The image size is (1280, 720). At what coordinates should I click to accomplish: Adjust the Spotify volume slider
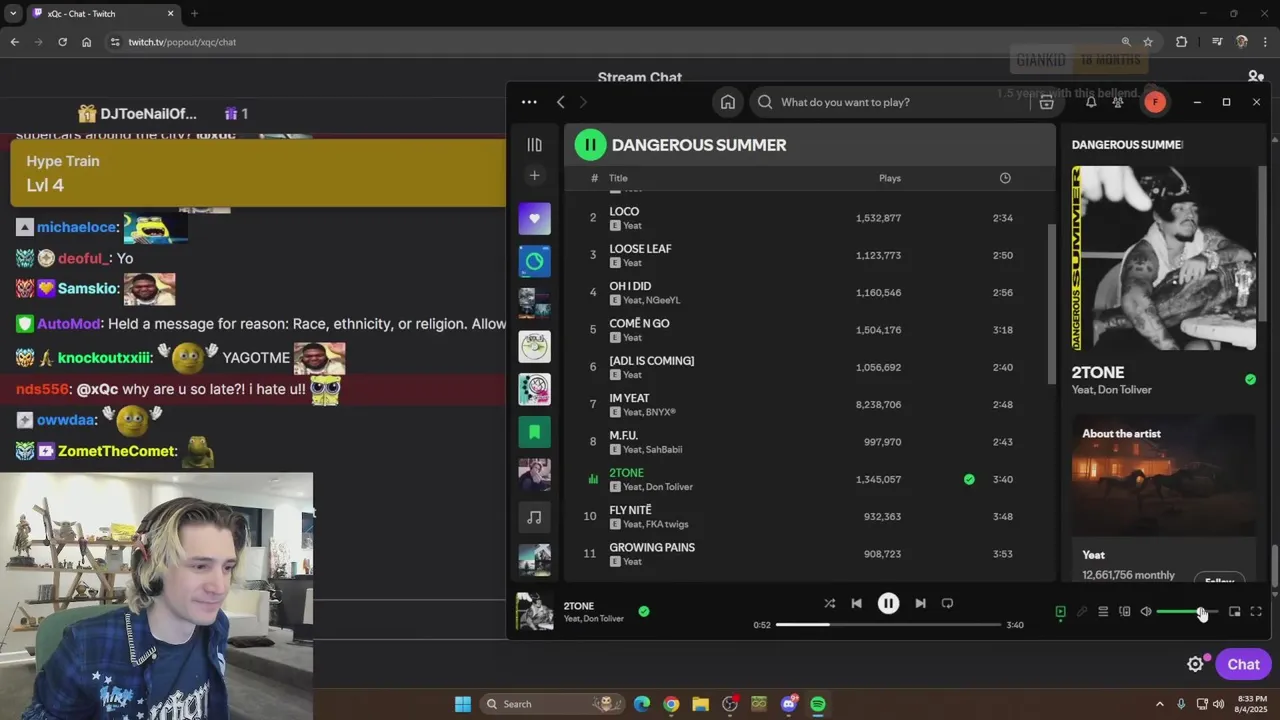(x=1187, y=612)
